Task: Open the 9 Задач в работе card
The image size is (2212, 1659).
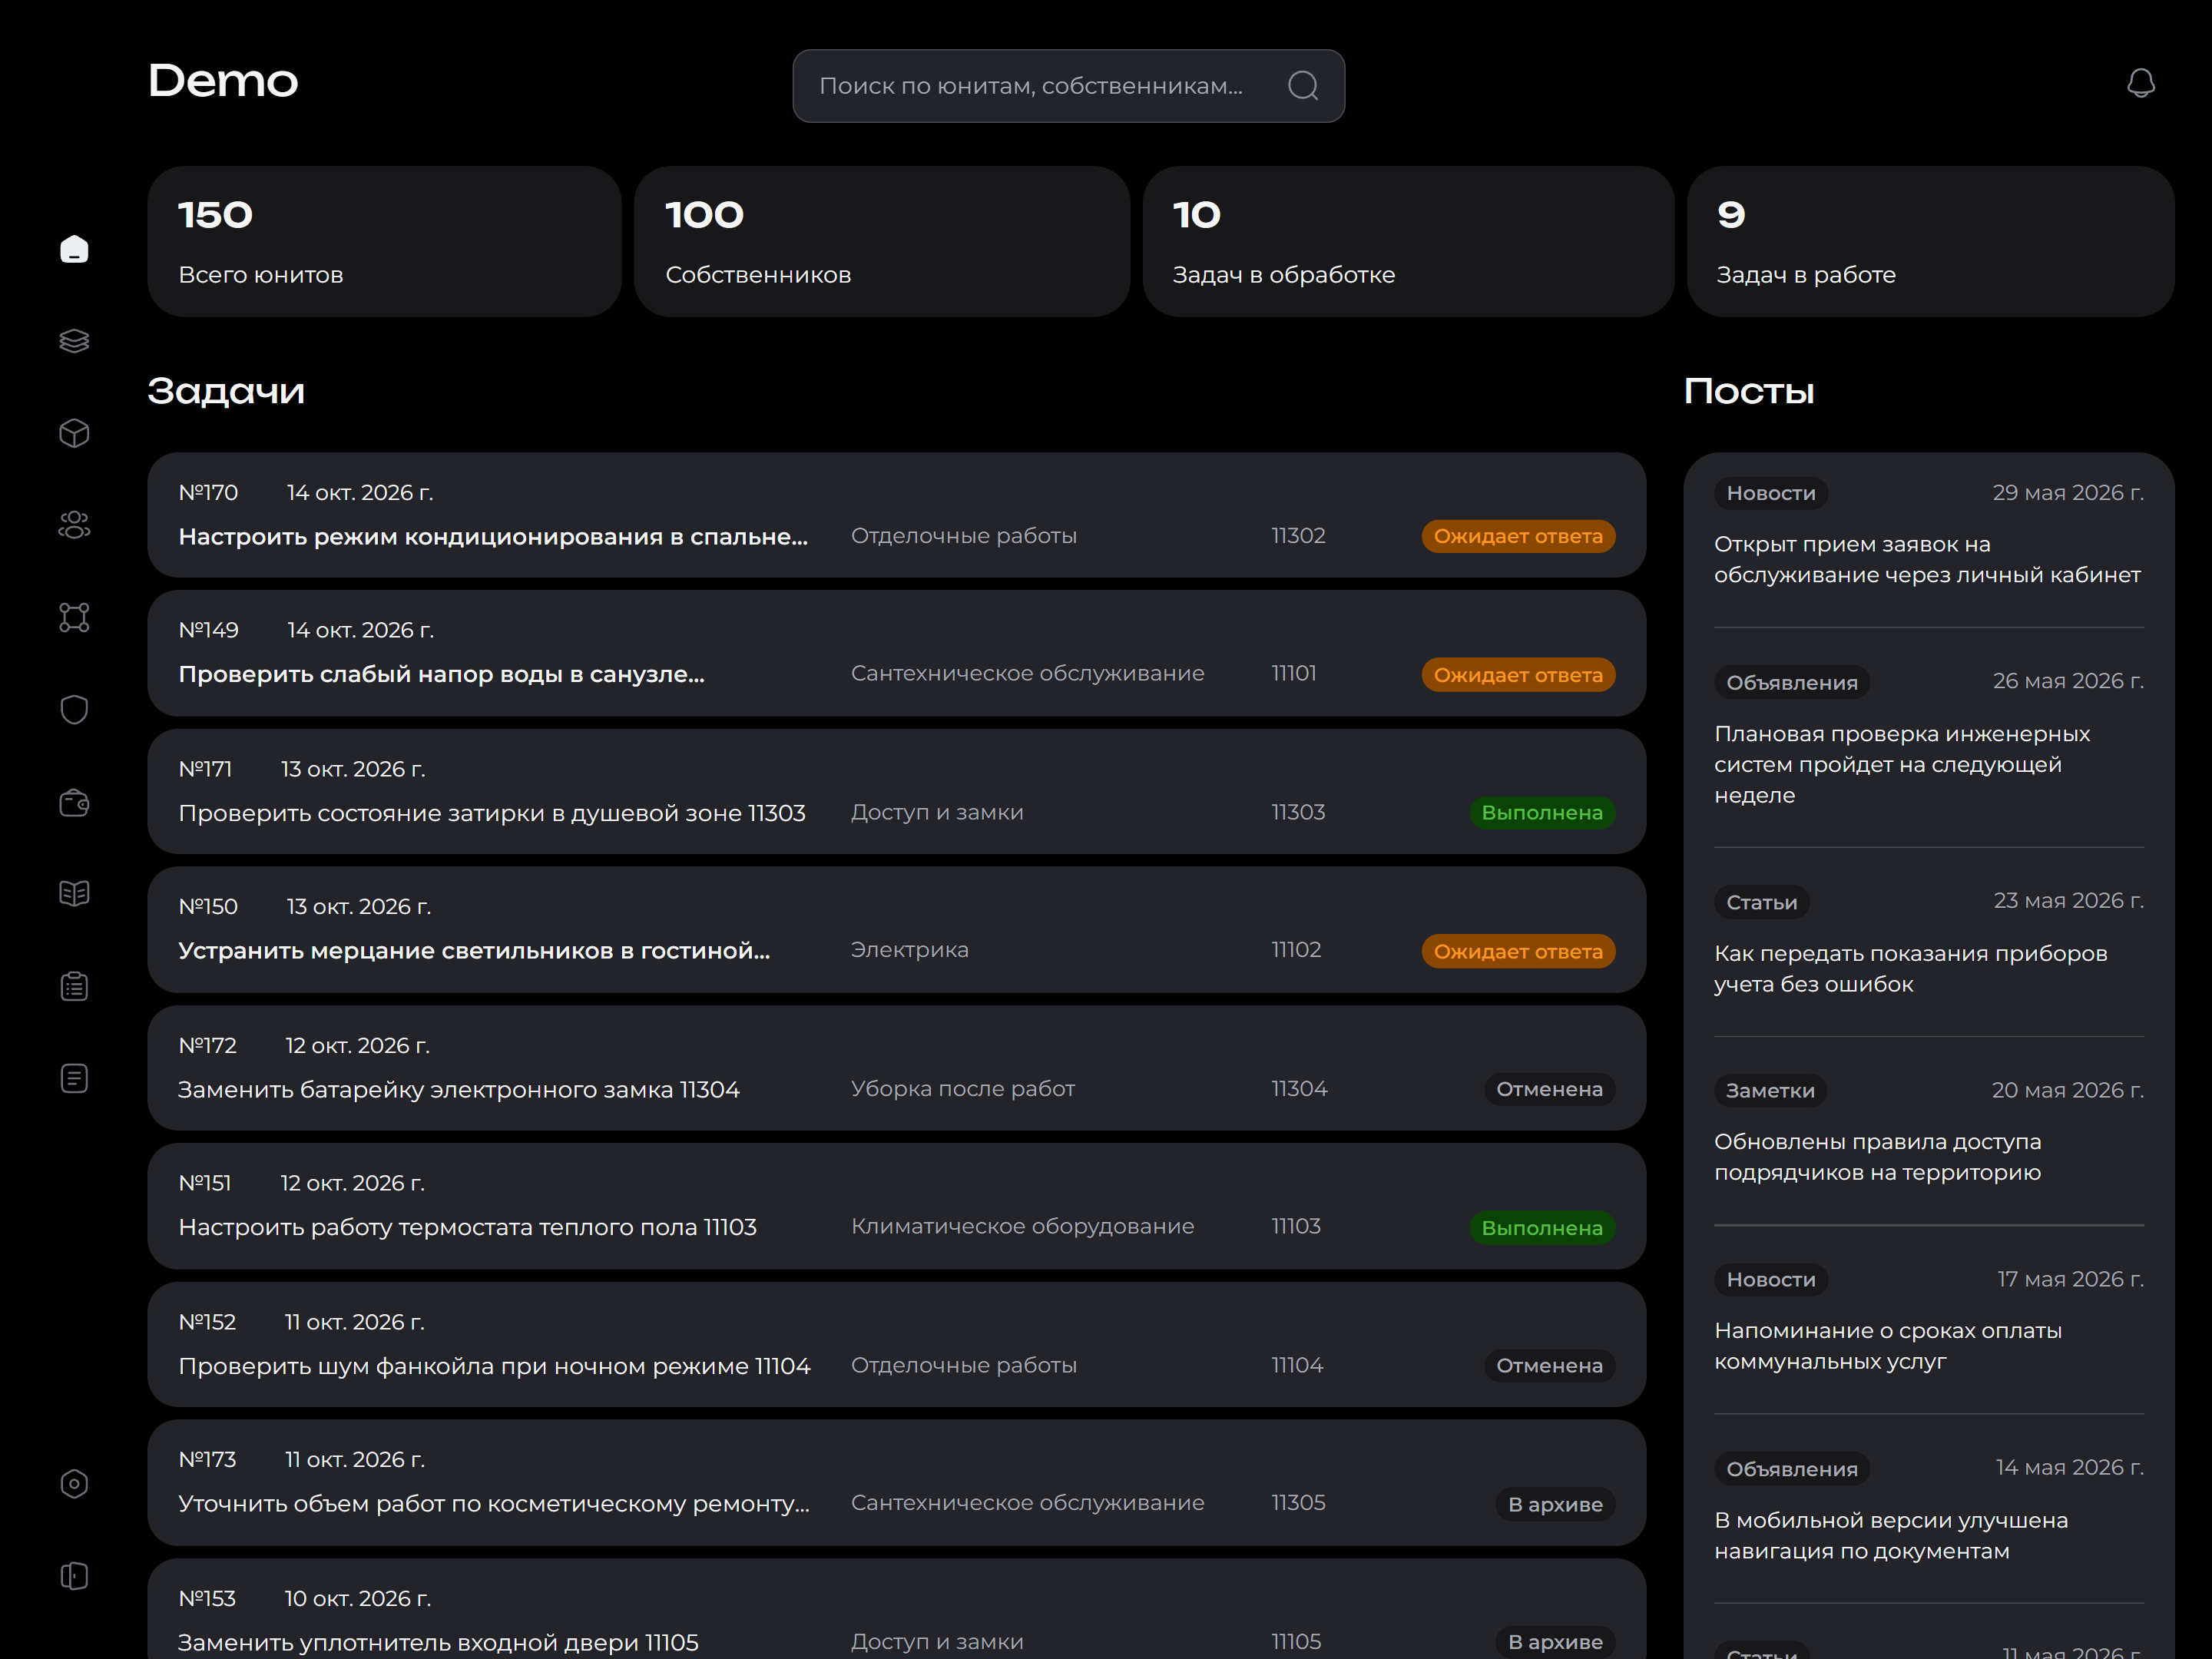Action: (x=1930, y=242)
